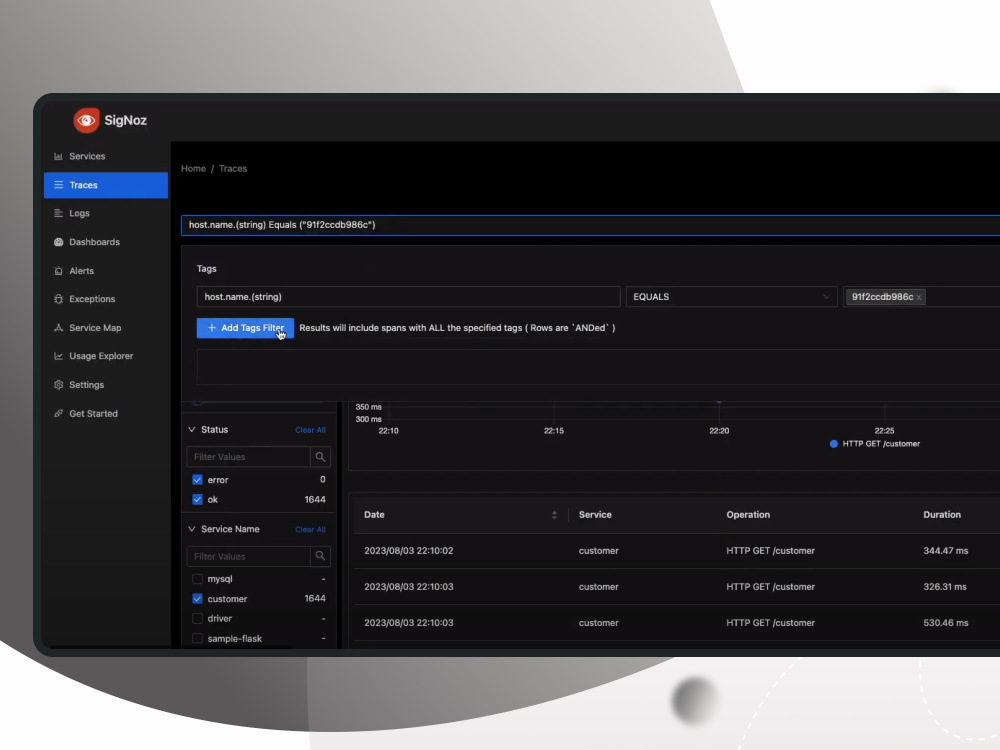The image size is (1000, 750).
Task: Check the driver service checkbox
Action: click(197, 619)
